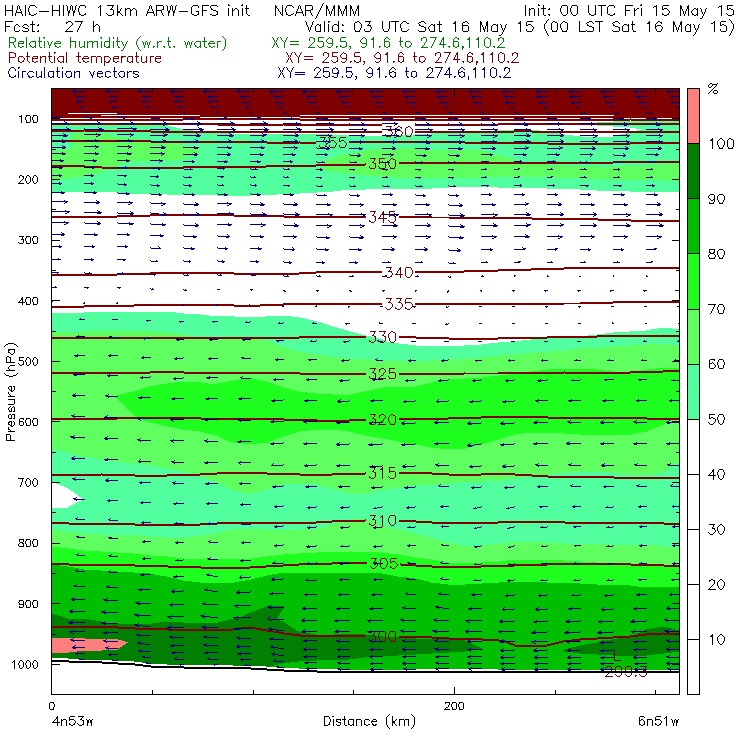Click the 900 hPa pressure axis label
740x740 pixels.
(x=28, y=604)
